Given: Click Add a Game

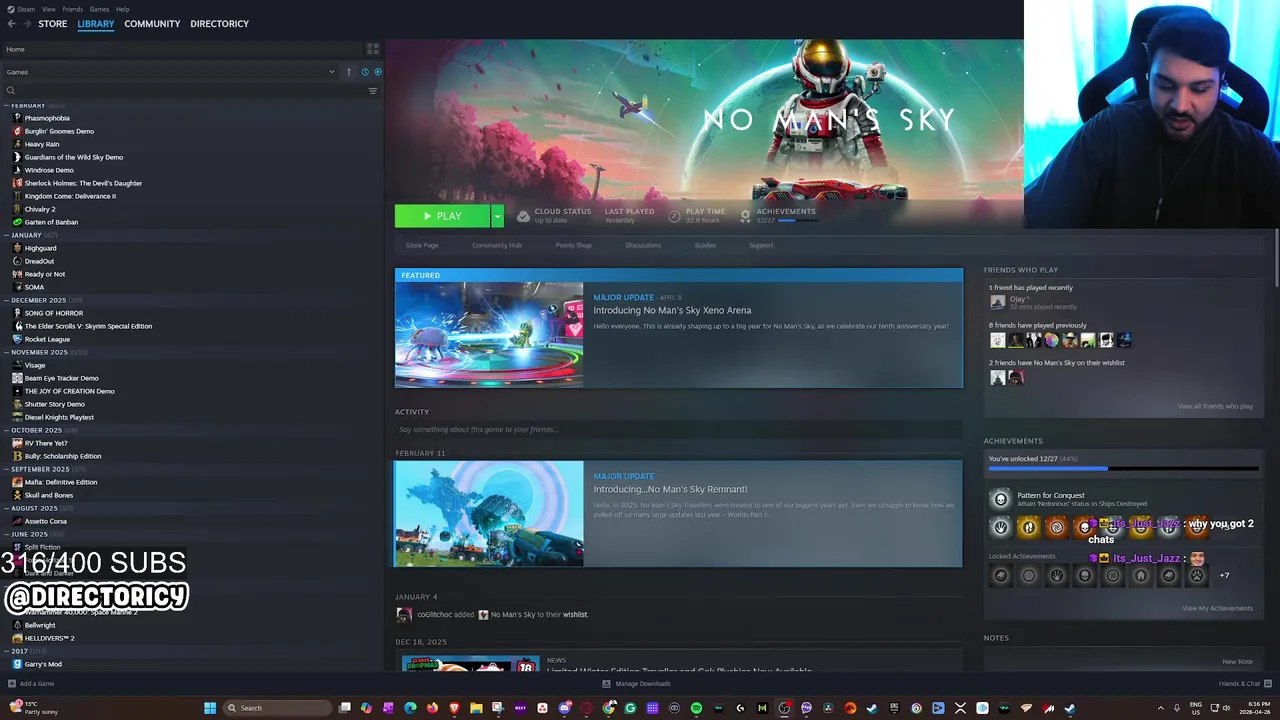Looking at the screenshot, I should [31, 684].
